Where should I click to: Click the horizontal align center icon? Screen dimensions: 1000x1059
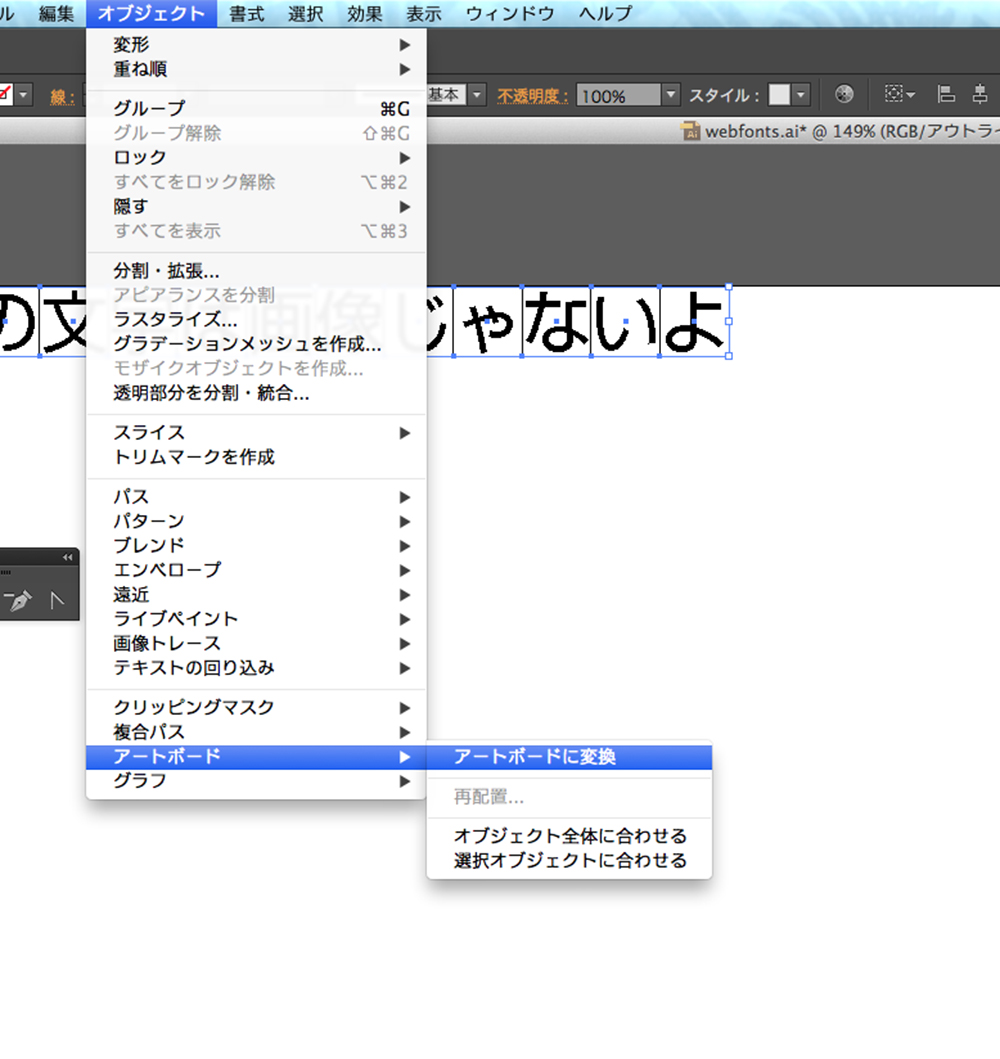pyautogui.click(x=979, y=95)
